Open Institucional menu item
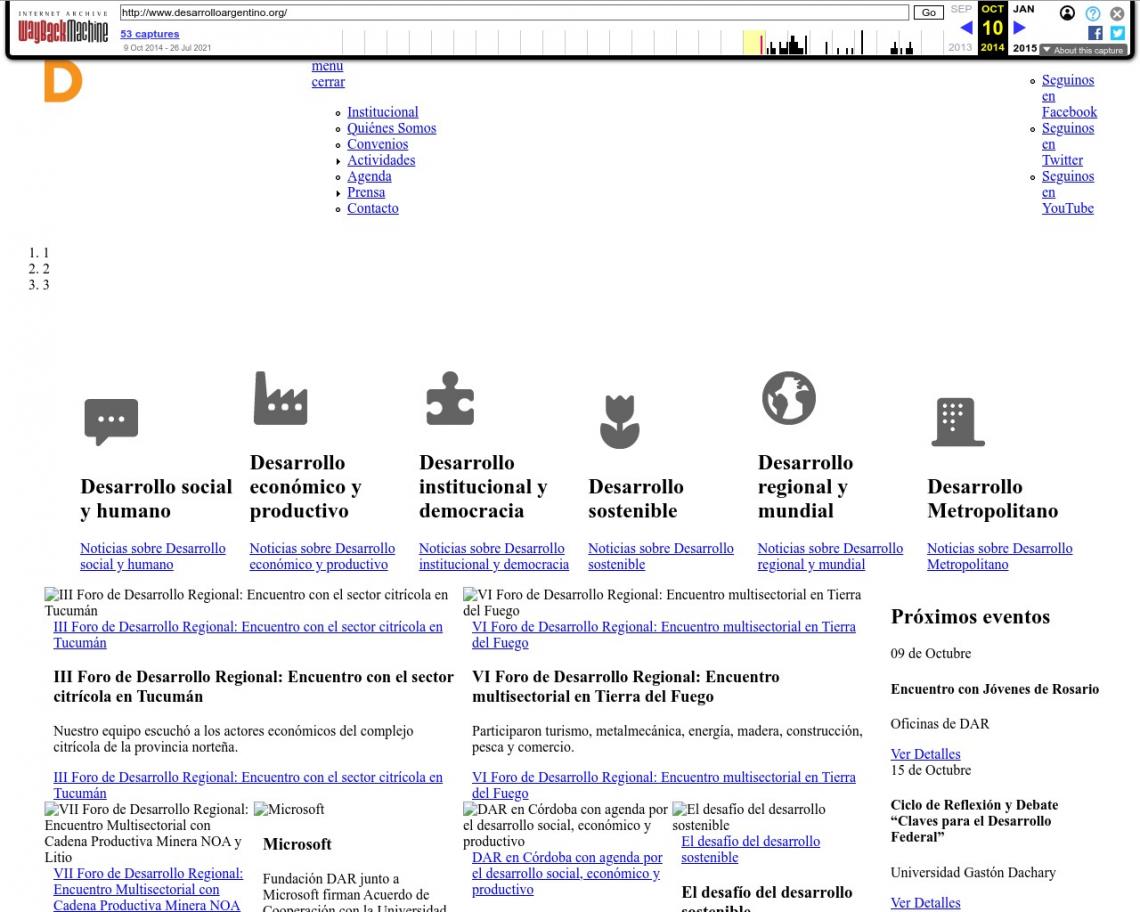Image resolution: width=1140 pixels, height=912 pixels. click(382, 112)
